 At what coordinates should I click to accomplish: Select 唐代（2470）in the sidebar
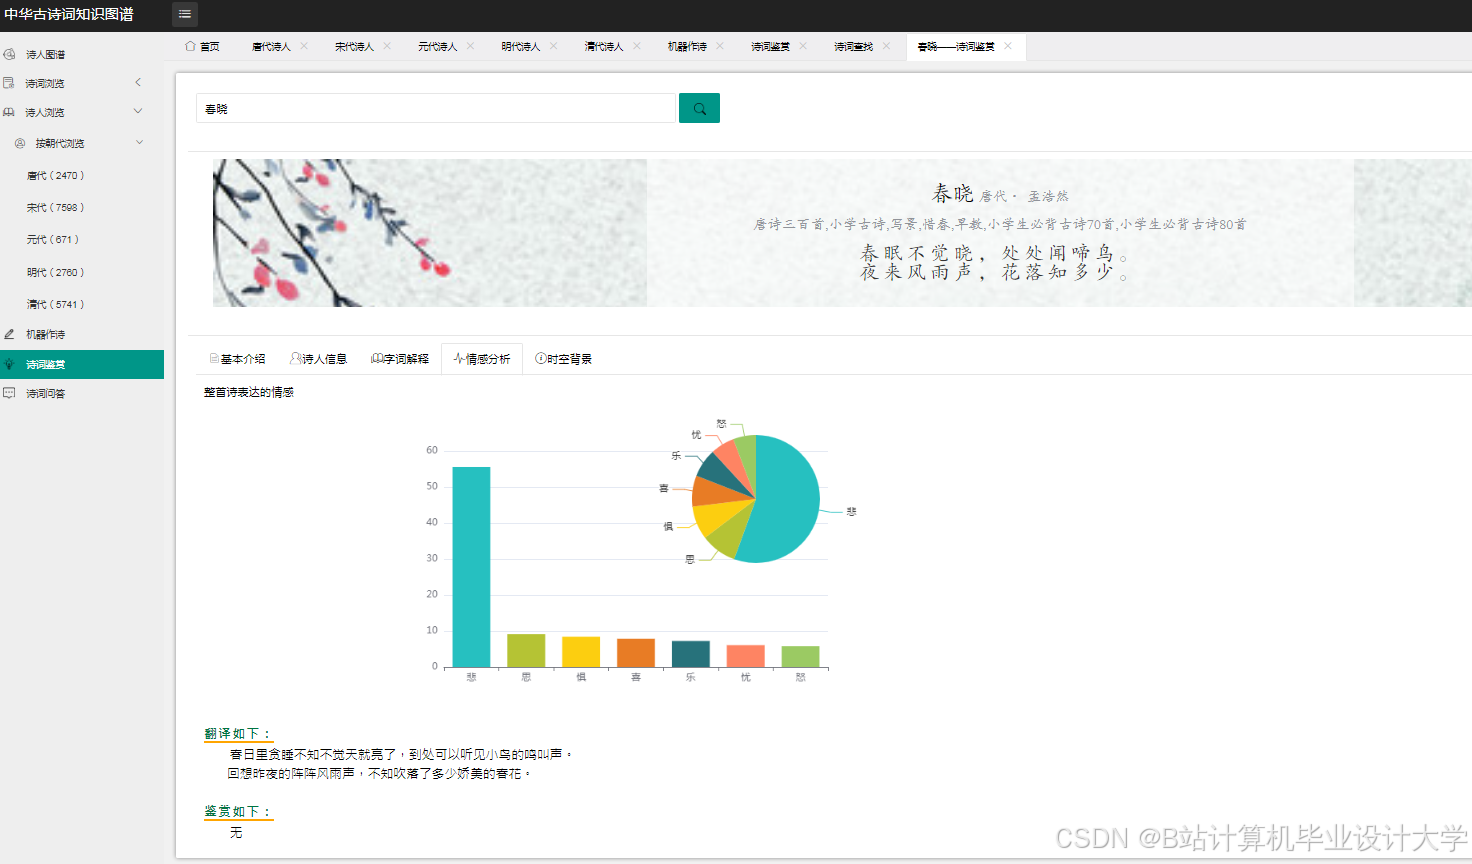[61, 174]
